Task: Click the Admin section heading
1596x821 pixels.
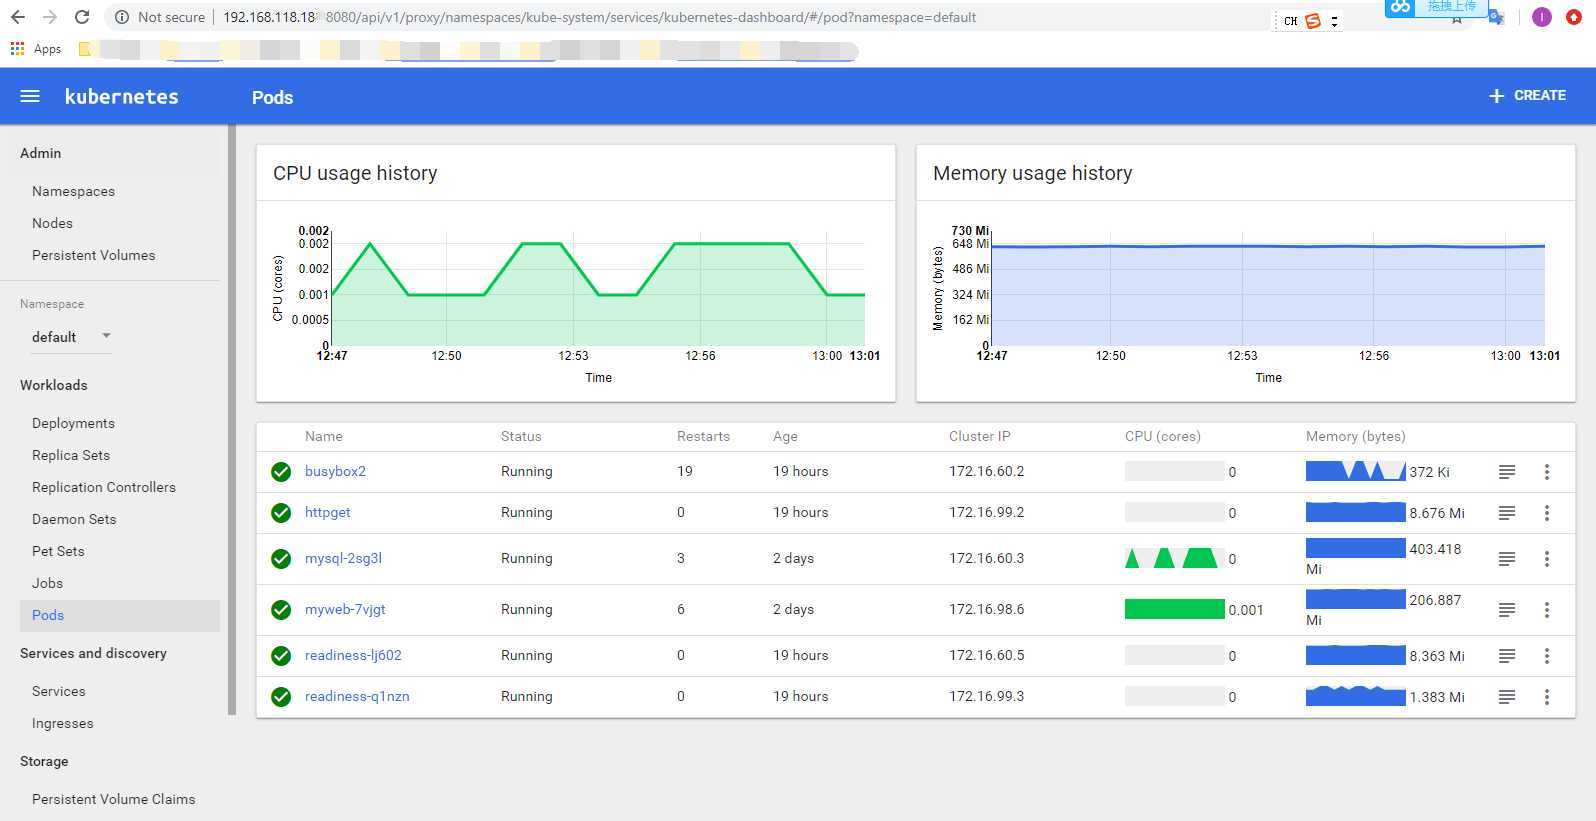Action: click(40, 153)
